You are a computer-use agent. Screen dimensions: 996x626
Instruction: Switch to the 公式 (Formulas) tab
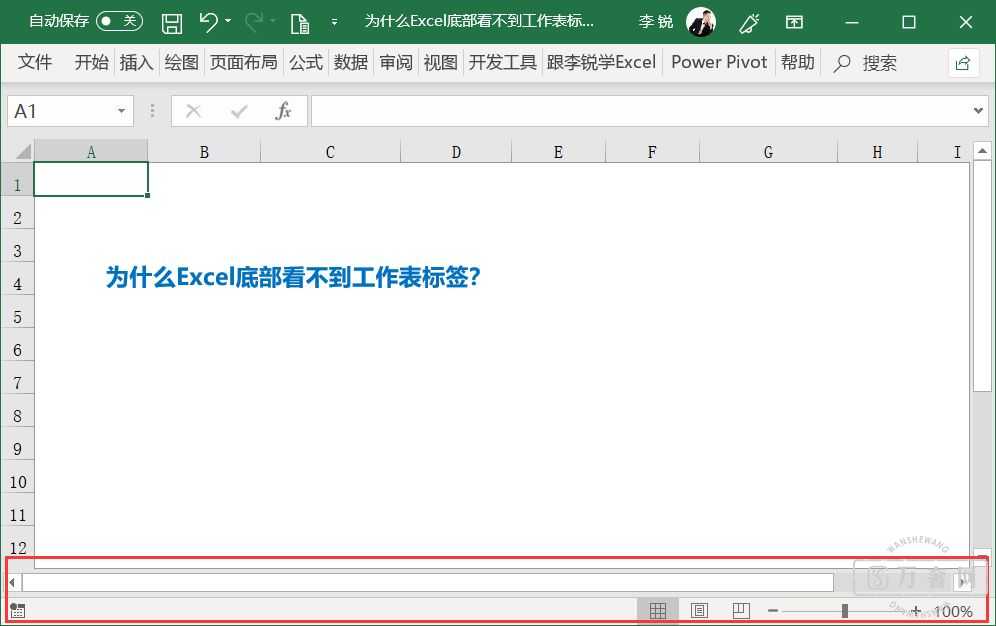tap(306, 62)
